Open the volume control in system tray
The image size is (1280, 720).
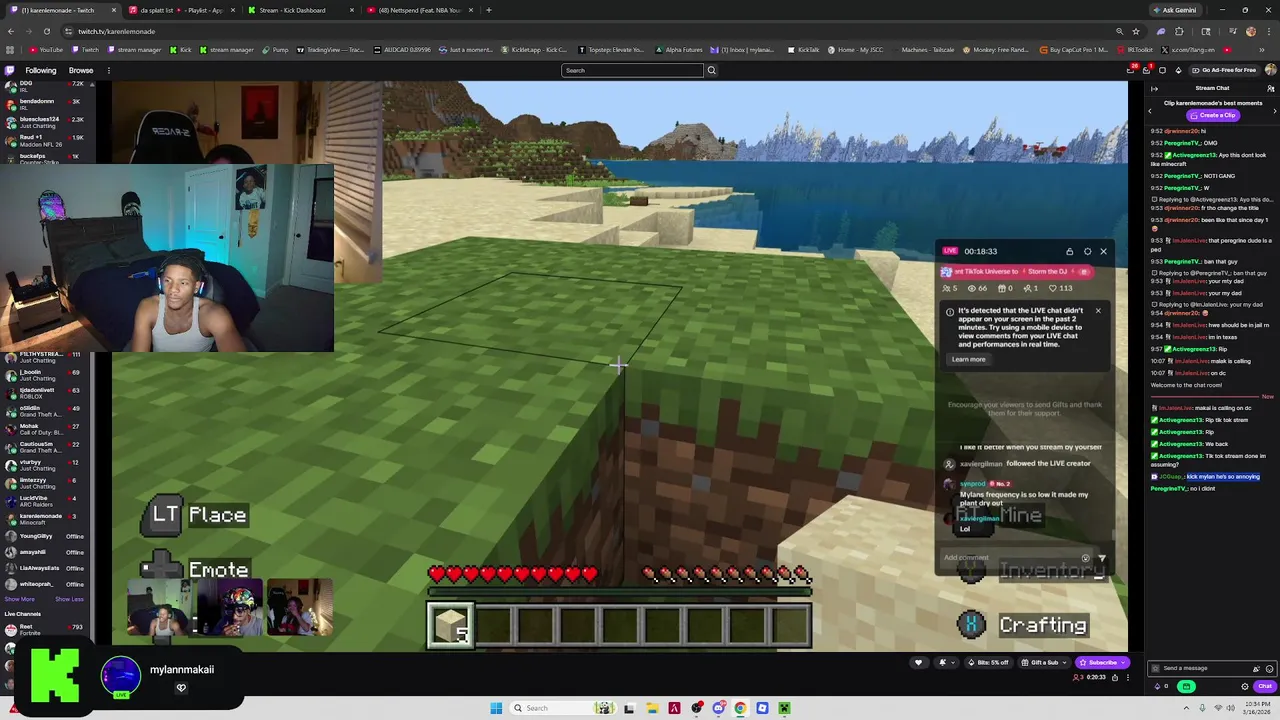[1230, 708]
